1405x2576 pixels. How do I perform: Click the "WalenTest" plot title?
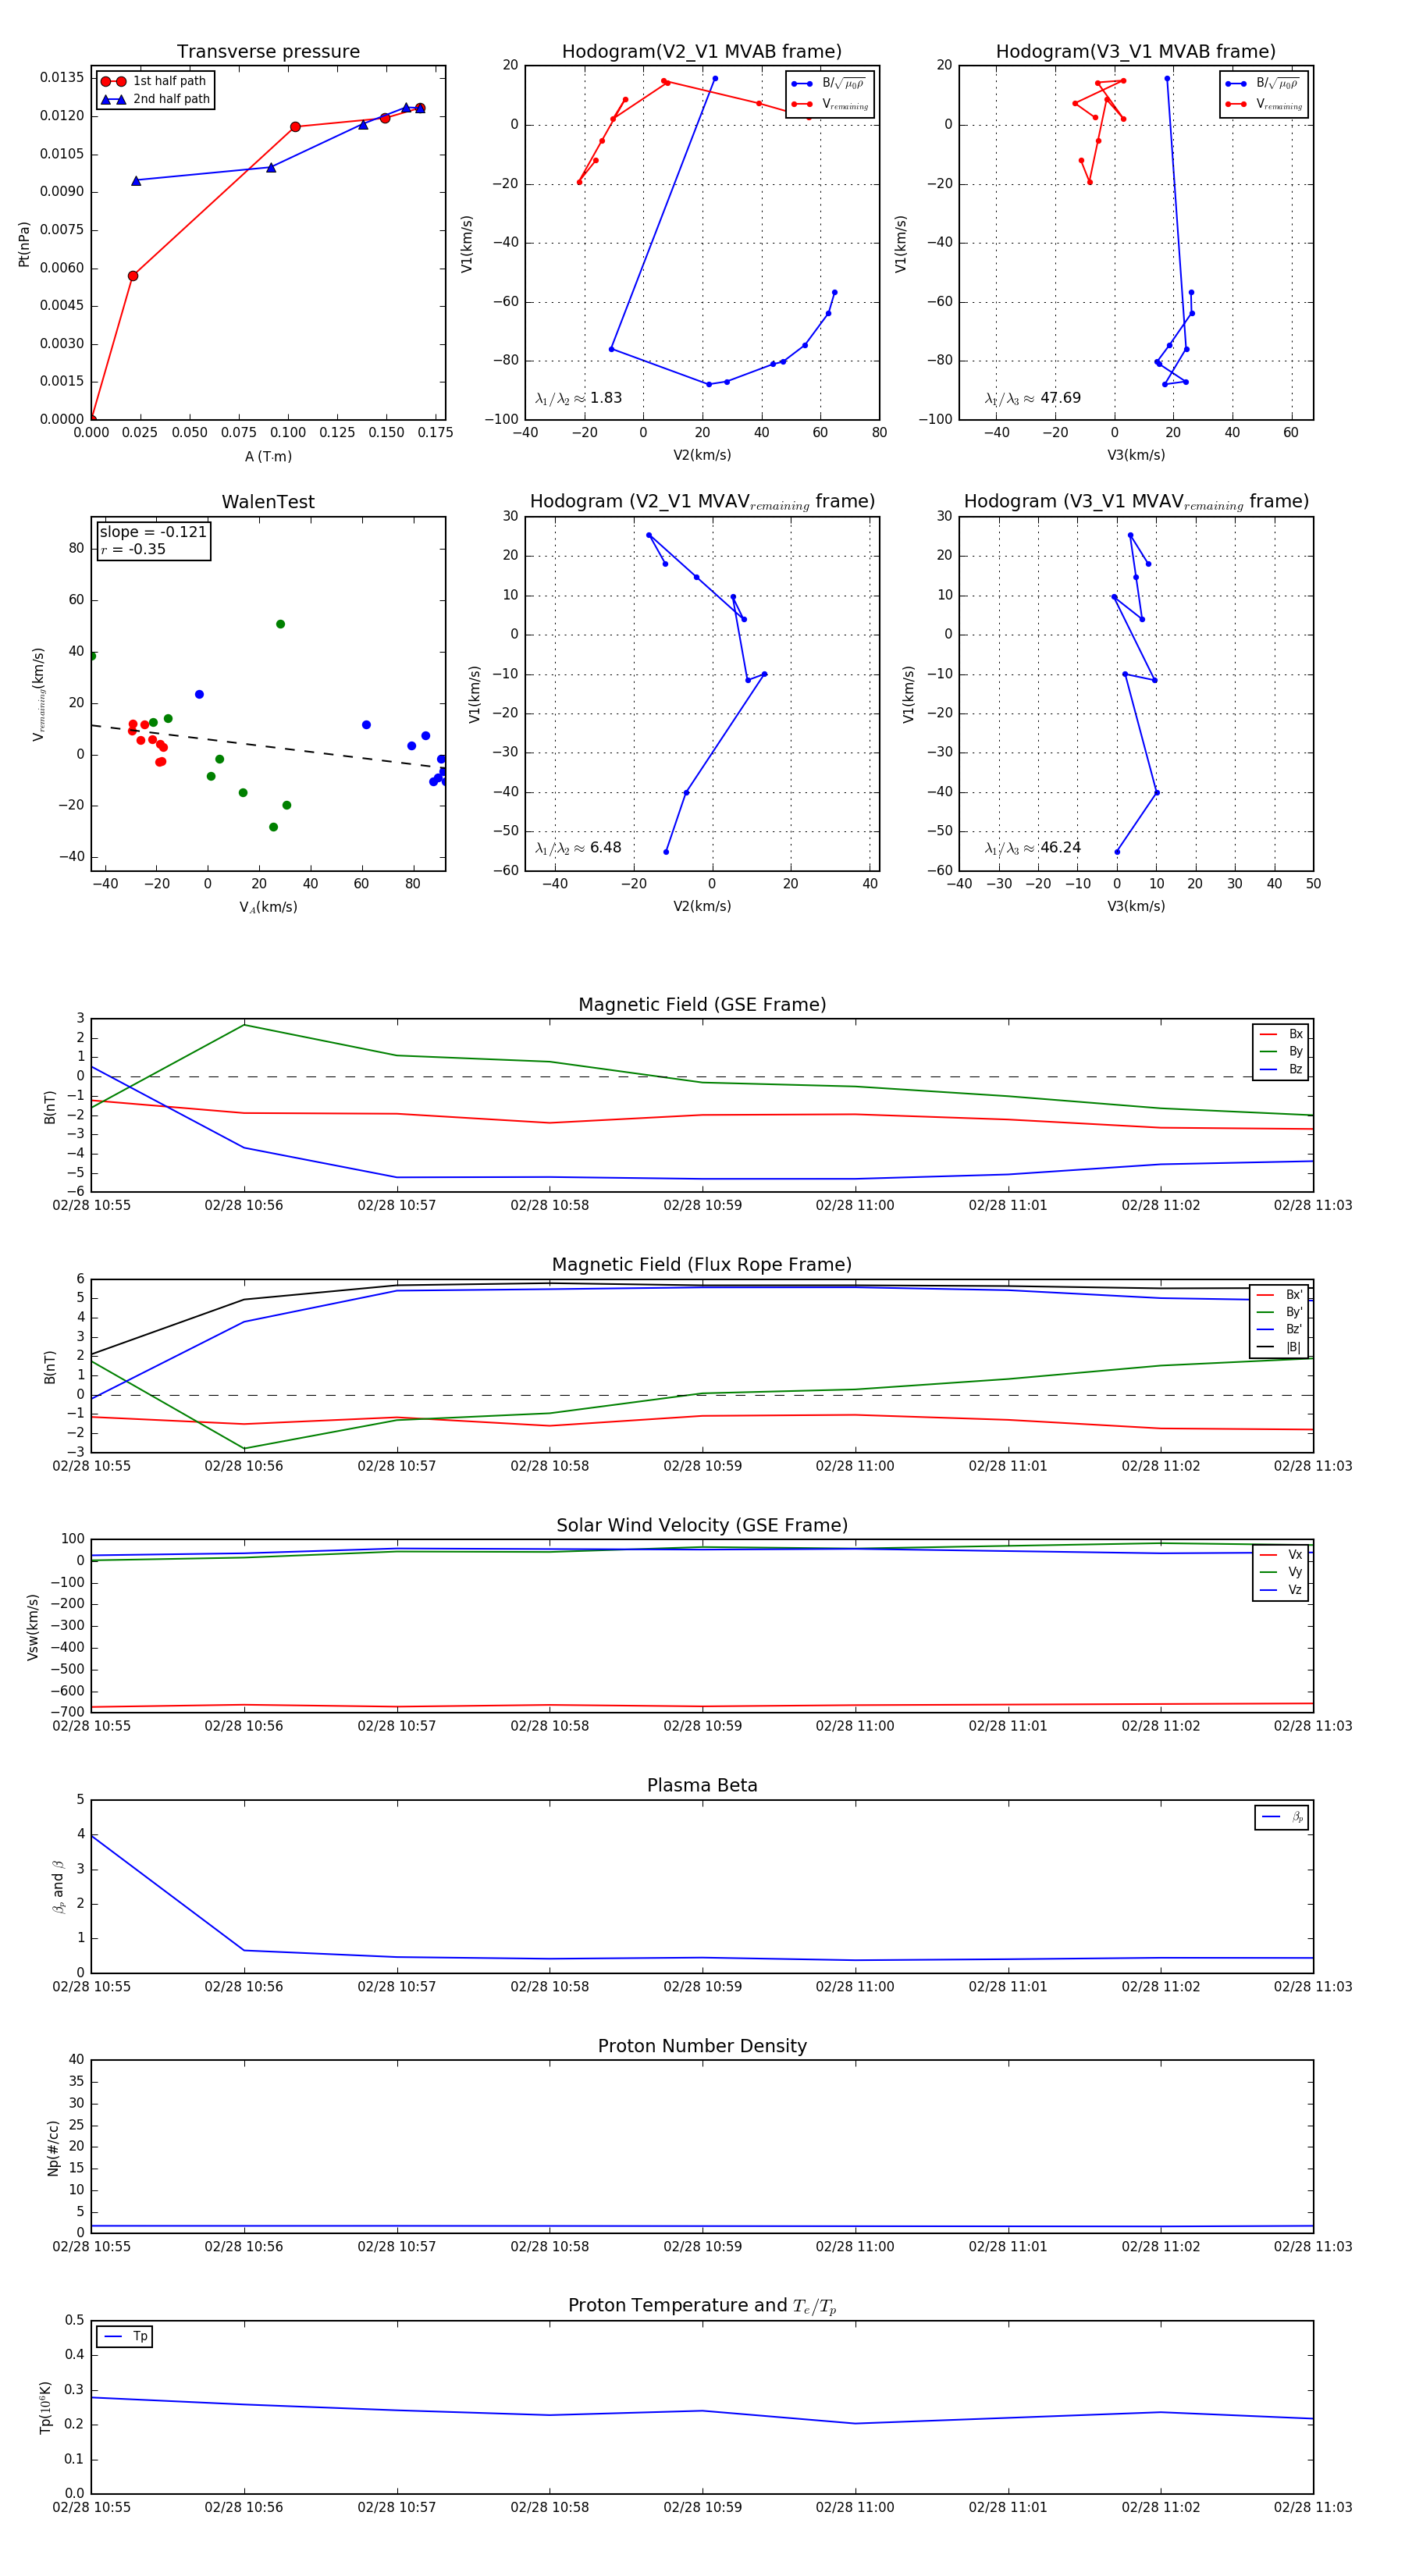pos(268,502)
